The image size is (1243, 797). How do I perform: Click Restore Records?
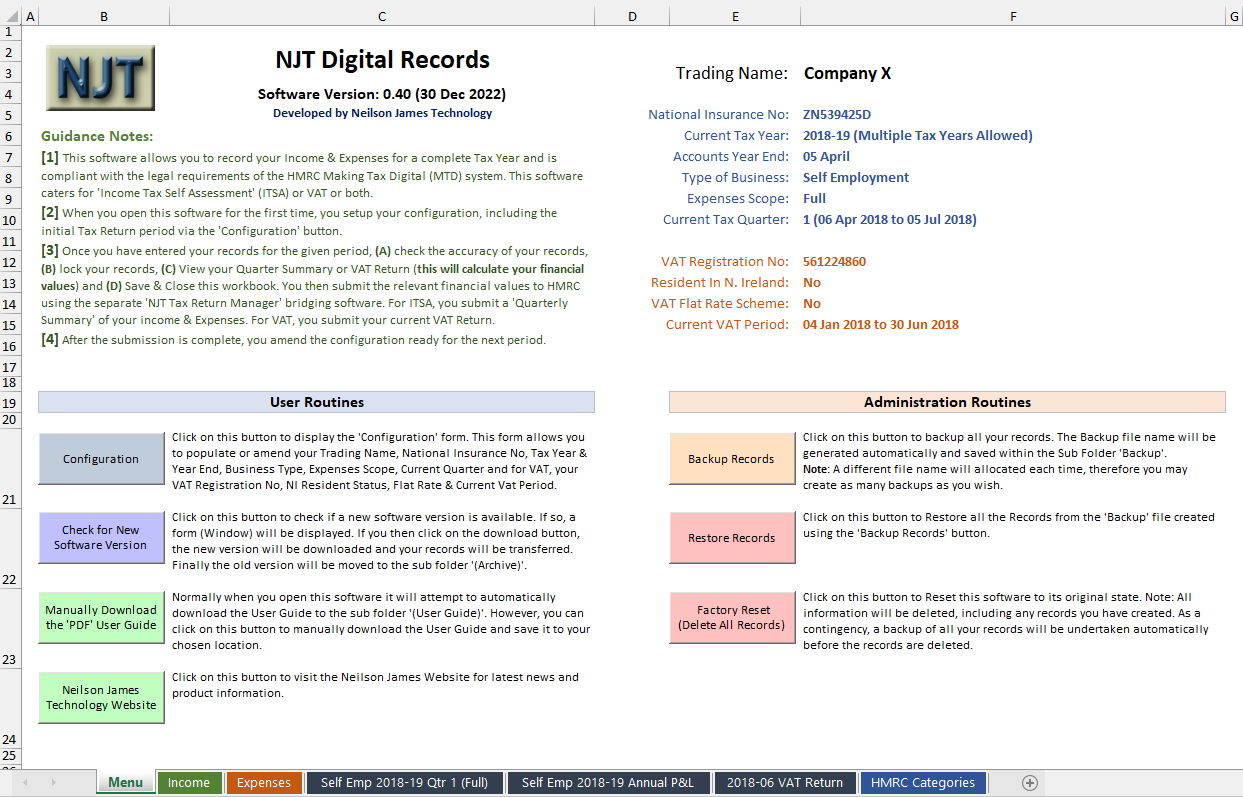[x=732, y=537]
